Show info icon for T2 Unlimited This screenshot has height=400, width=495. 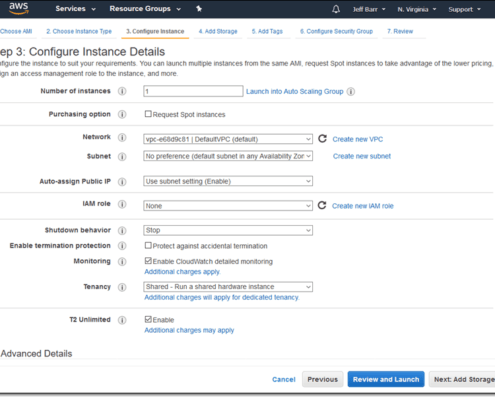click(x=122, y=320)
